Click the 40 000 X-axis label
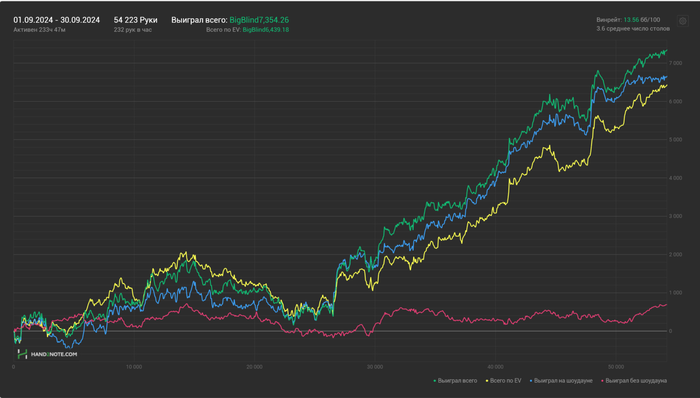 coord(496,367)
